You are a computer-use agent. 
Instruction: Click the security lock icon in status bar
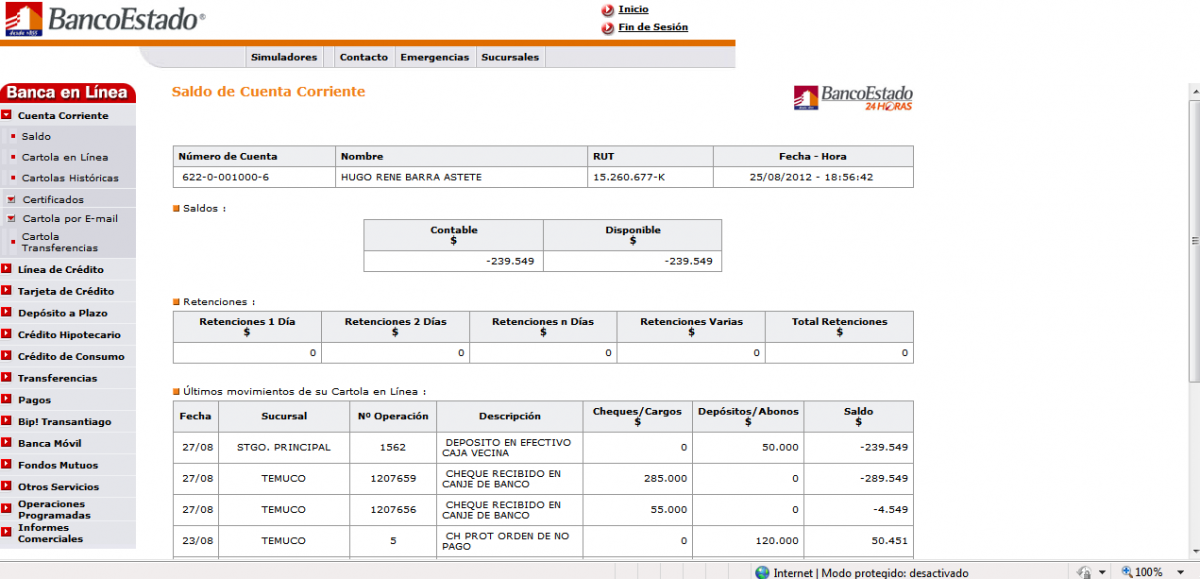click(x=1083, y=572)
